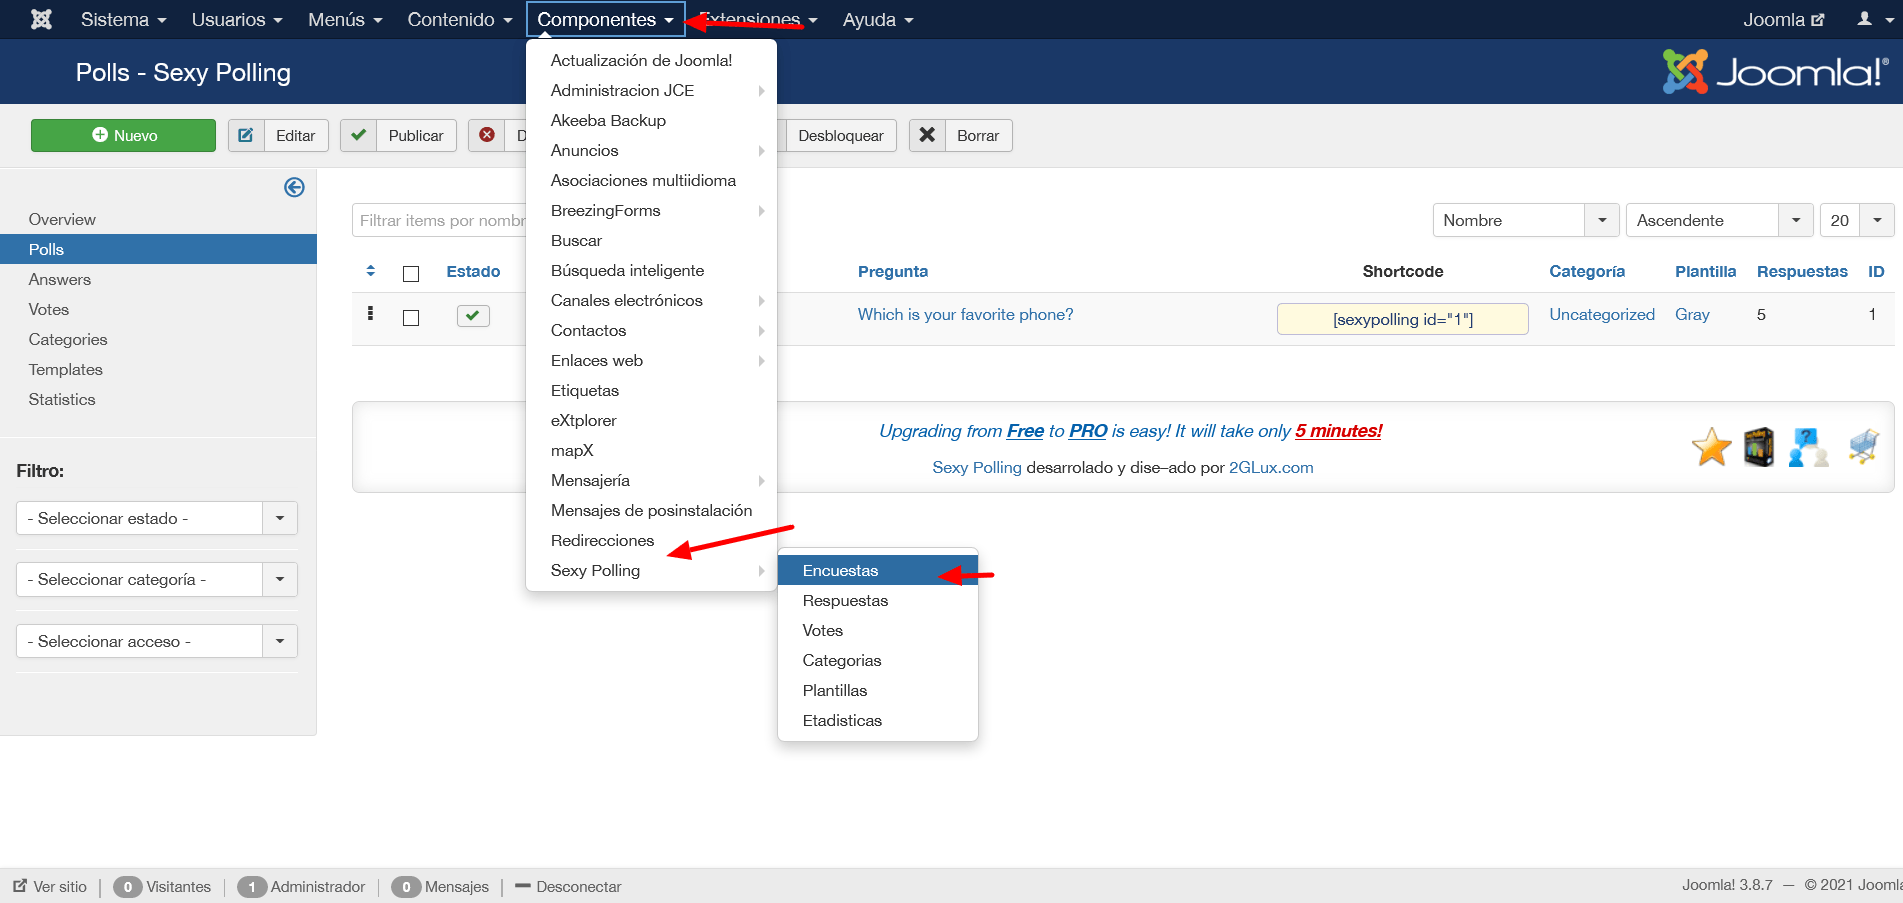Screen dimensions: 1903x903
Task: Expand Administracion JCE submenu
Action: click(652, 90)
